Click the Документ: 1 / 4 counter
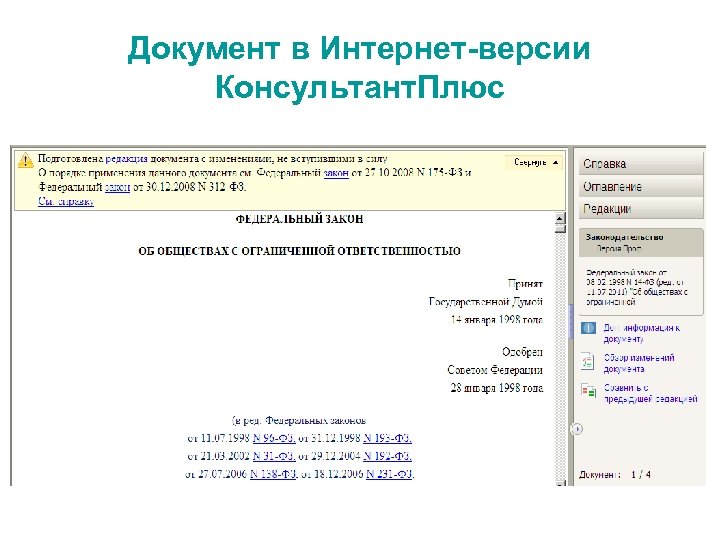The image size is (720, 540). pos(615,475)
